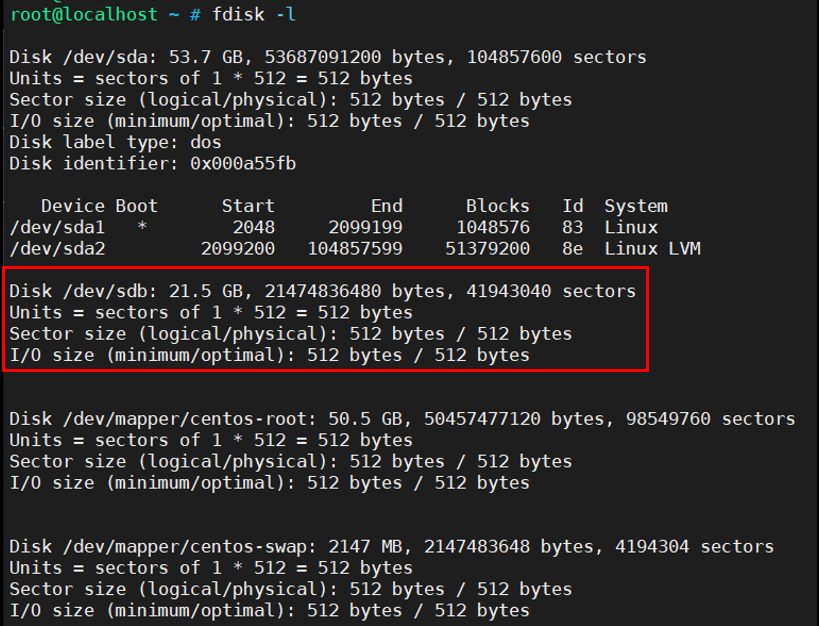Click the '41943040 sectors' value
This screenshot has height=626, width=819.
click(x=551, y=291)
